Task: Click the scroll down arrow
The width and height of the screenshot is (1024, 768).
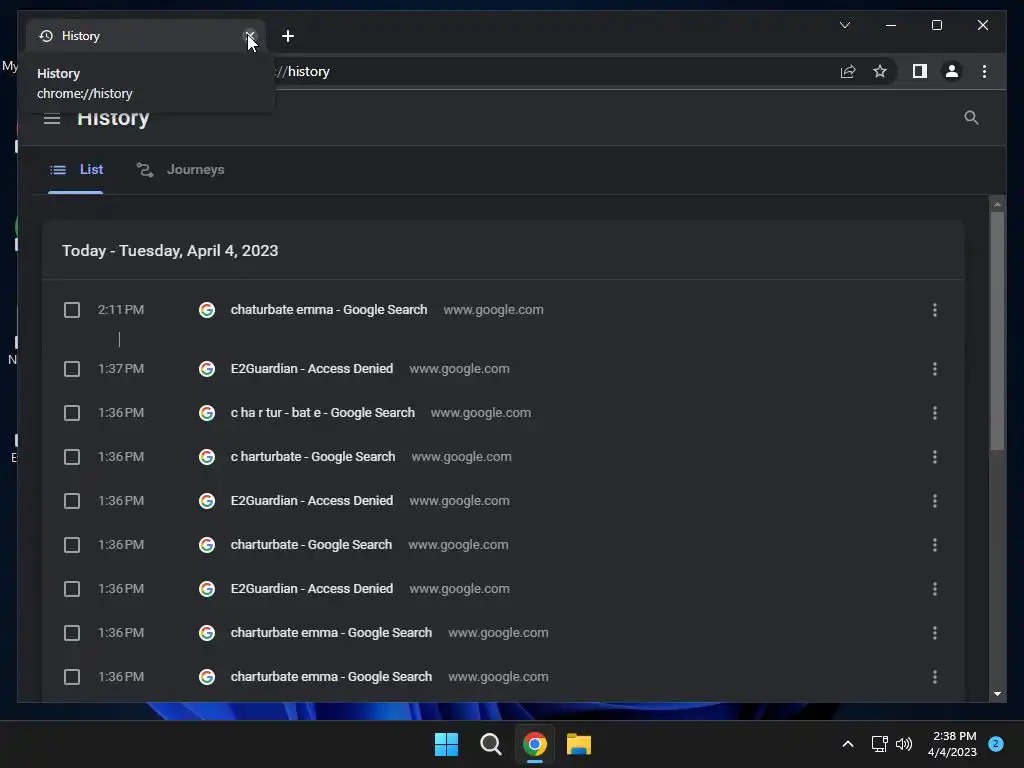Action: click(997, 694)
